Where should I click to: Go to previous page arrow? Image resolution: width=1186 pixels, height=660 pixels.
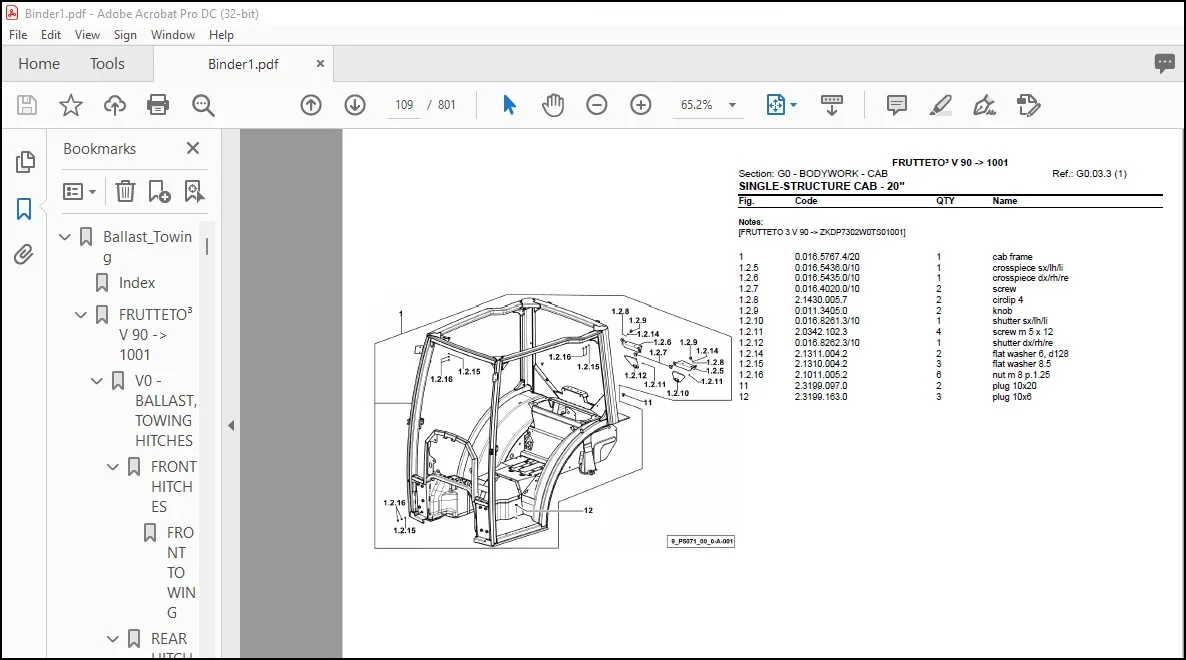coord(311,105)
